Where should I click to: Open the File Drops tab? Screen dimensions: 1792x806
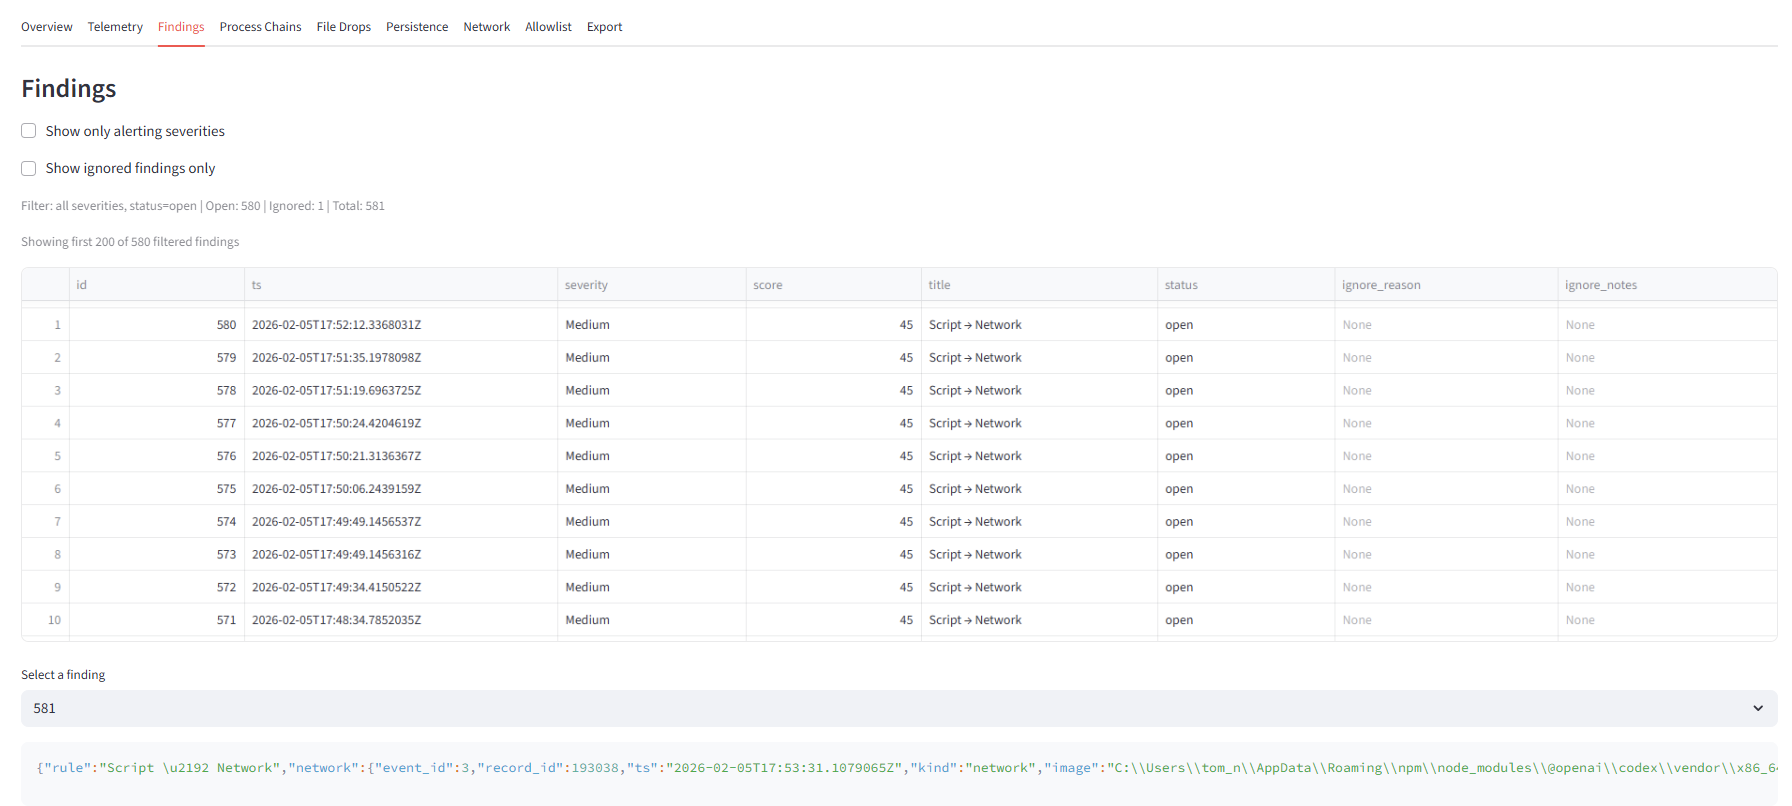343,27
